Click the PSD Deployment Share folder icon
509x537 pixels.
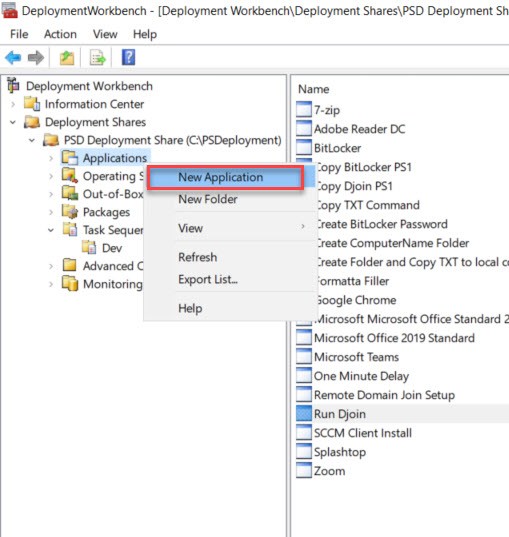(51, 140)
